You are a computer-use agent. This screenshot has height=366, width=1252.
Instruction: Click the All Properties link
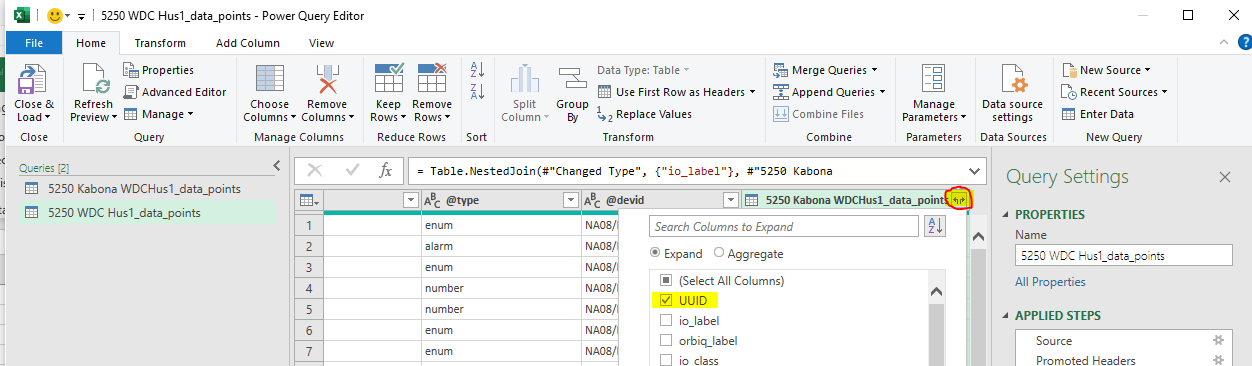[1050, 282]
